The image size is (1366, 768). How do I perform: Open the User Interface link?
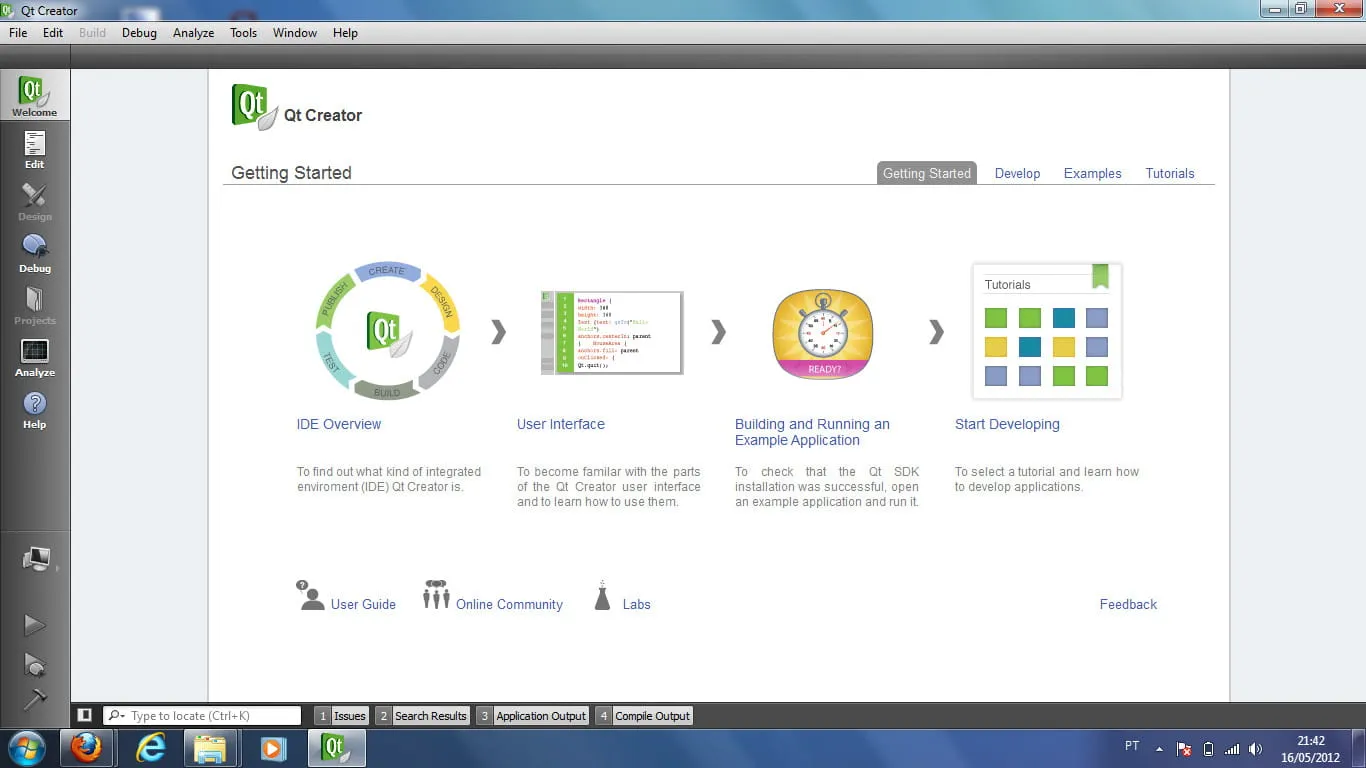pos(561,424)
